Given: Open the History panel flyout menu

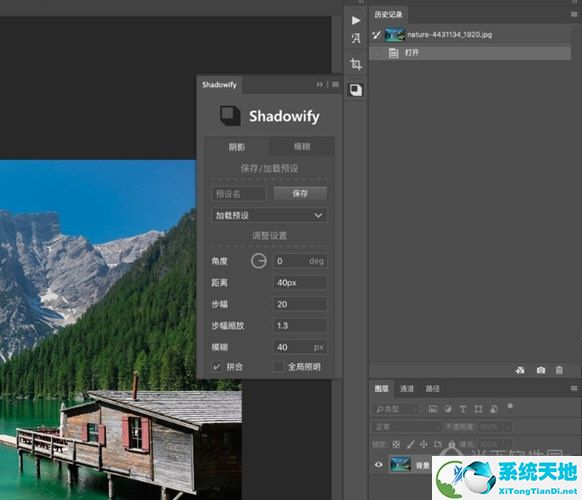Looking at the screenshot, I should [574, 14].
